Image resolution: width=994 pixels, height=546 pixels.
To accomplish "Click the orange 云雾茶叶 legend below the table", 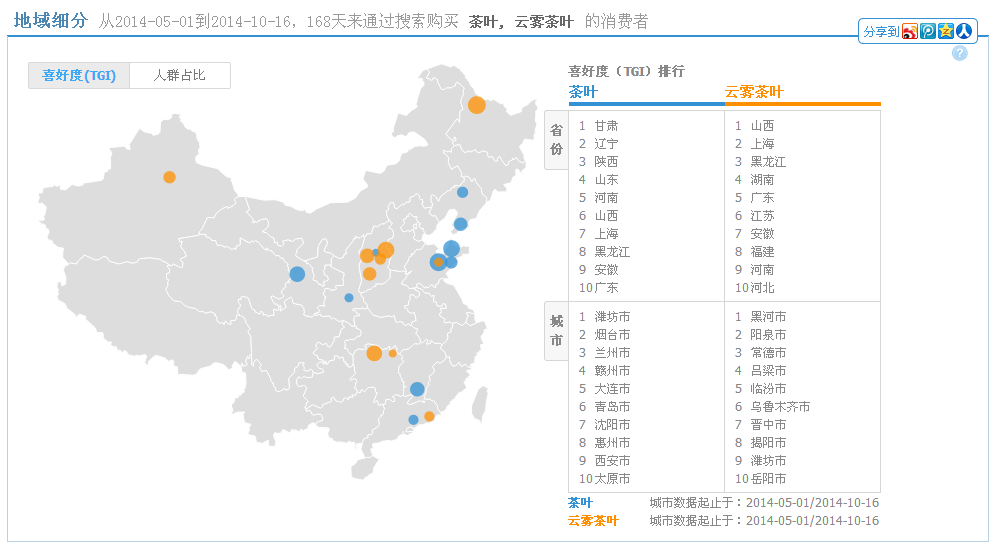I will pyautogui.click(x=593, y=521).
